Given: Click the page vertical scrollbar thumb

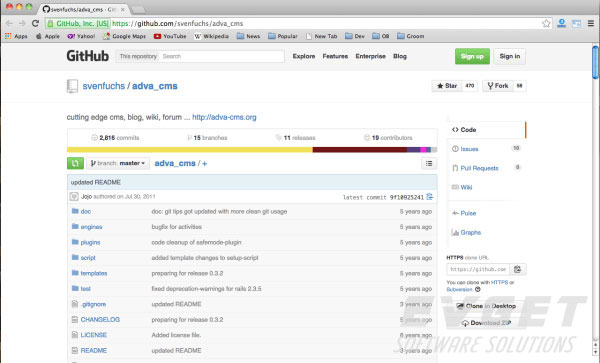Looking at the screenshot, I should 595,62.
